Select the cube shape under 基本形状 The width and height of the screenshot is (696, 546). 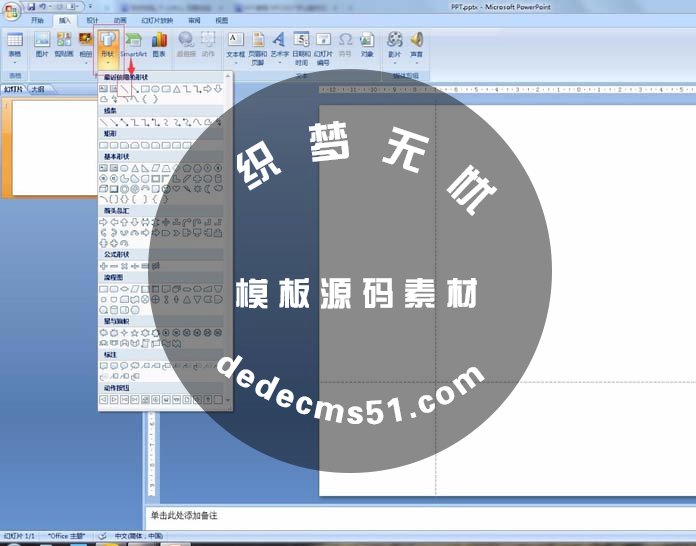(103, 189)
